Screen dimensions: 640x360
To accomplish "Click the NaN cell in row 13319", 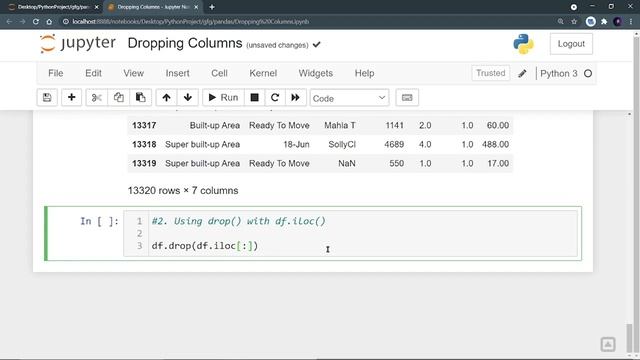I will [347, 163].
